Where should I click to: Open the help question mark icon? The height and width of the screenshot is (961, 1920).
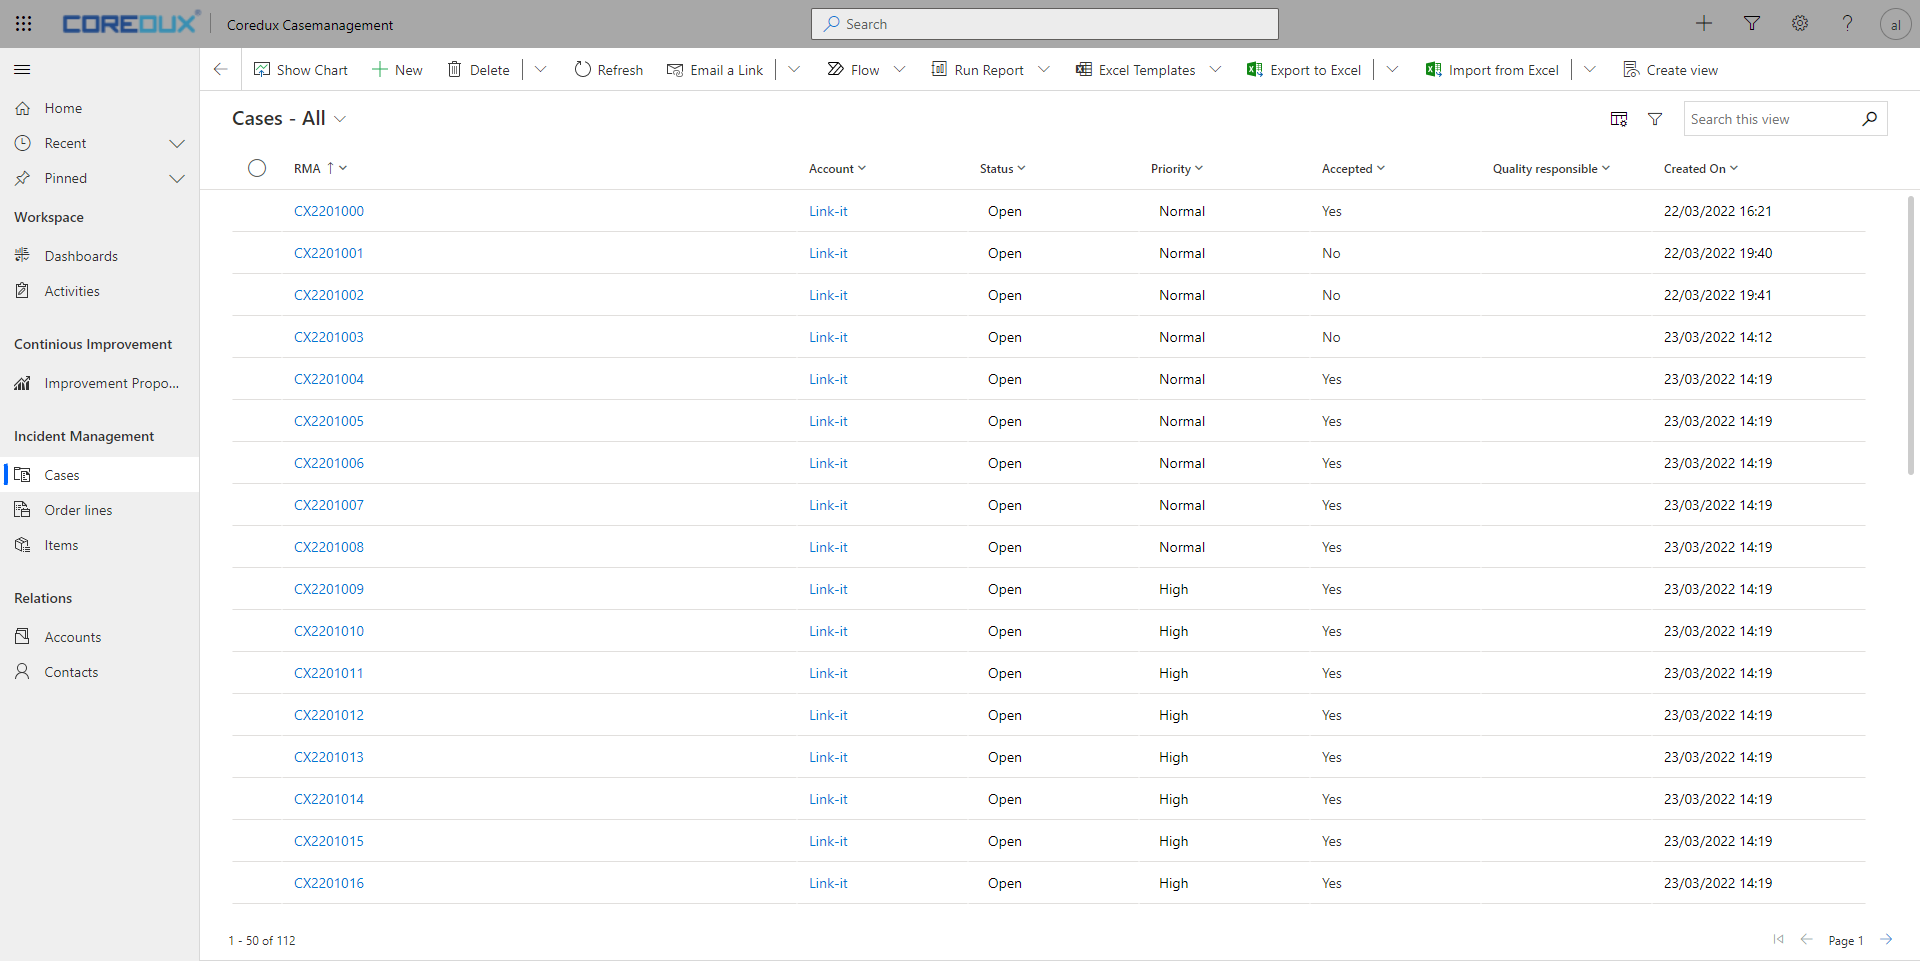pos(1847,24)
